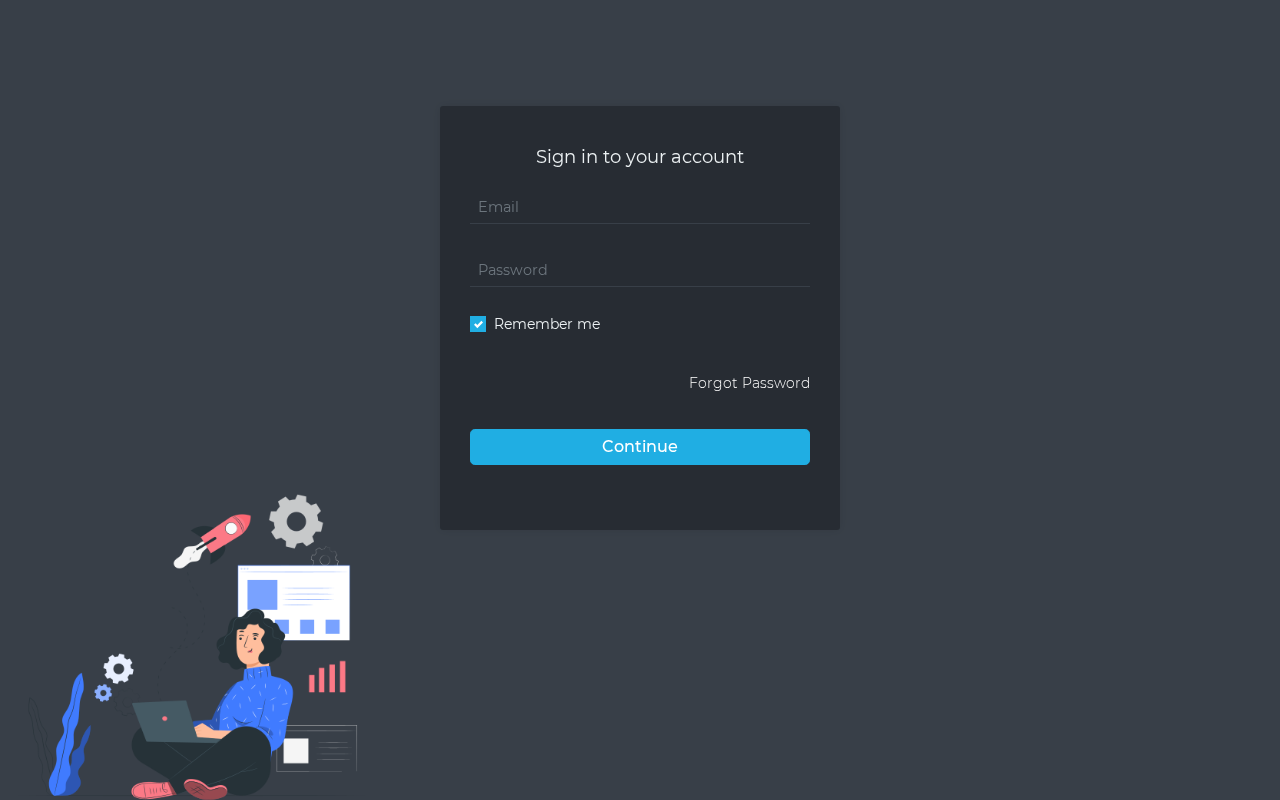Click the woman's face in the illustration
The width and height of the screenshot is (1280, 800).
click(x=248, y=645)
